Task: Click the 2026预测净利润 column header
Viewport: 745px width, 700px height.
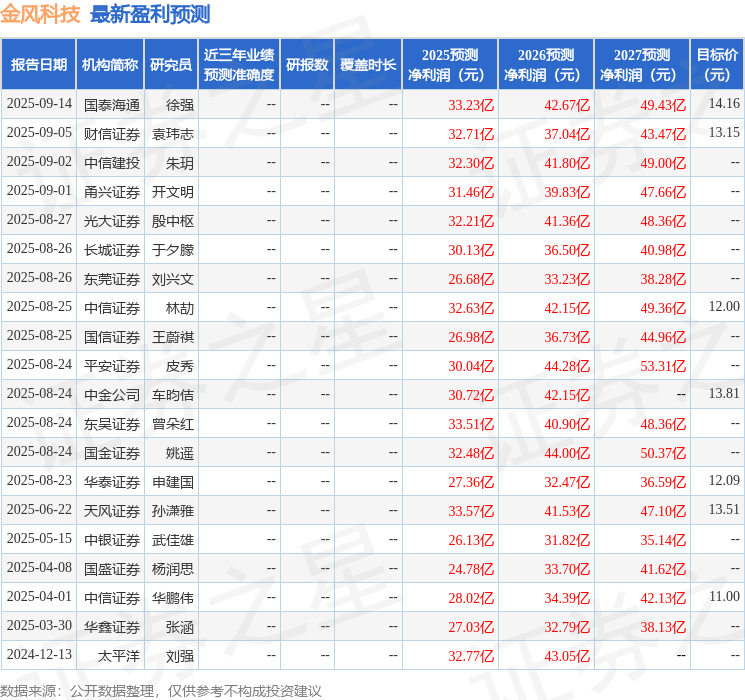Action: pyautogui.click(x=546, y=65)
